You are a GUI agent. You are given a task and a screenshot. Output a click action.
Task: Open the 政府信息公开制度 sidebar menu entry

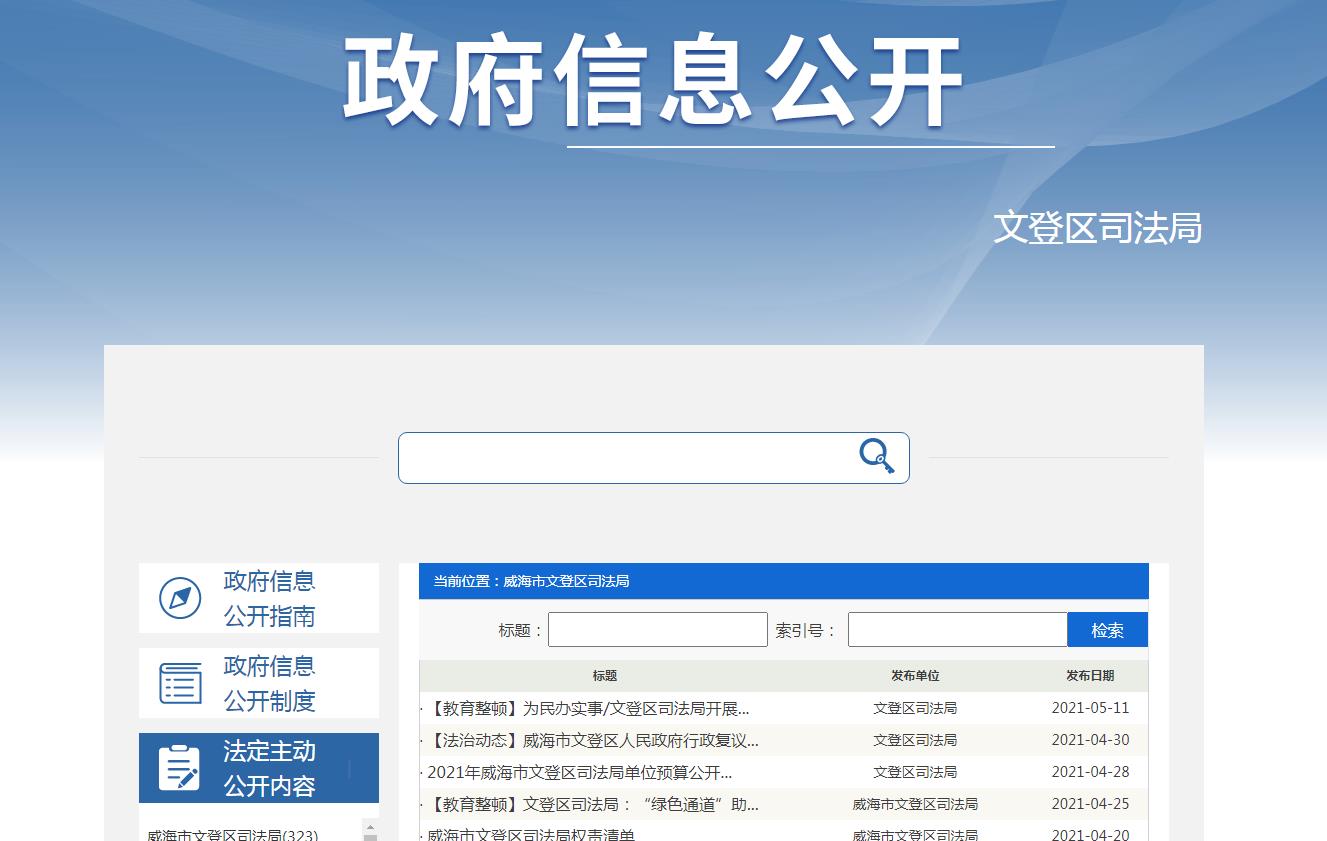[x=269, y=683]
